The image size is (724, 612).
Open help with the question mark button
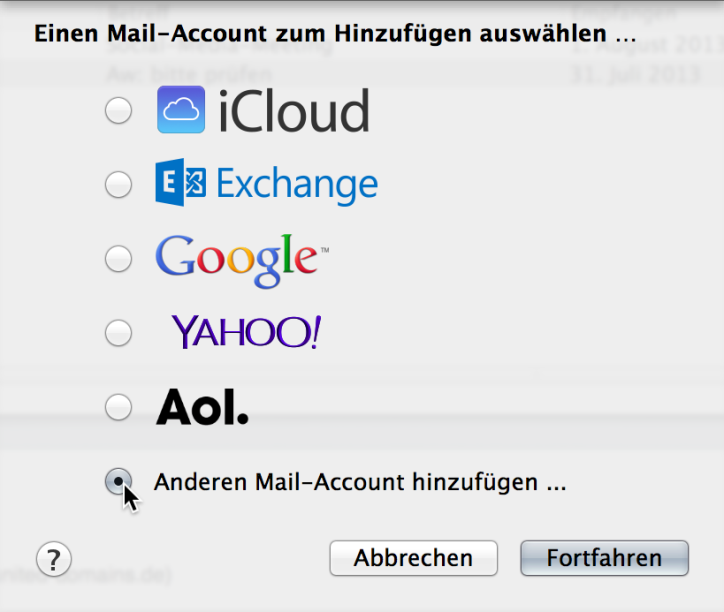point(54,559)
